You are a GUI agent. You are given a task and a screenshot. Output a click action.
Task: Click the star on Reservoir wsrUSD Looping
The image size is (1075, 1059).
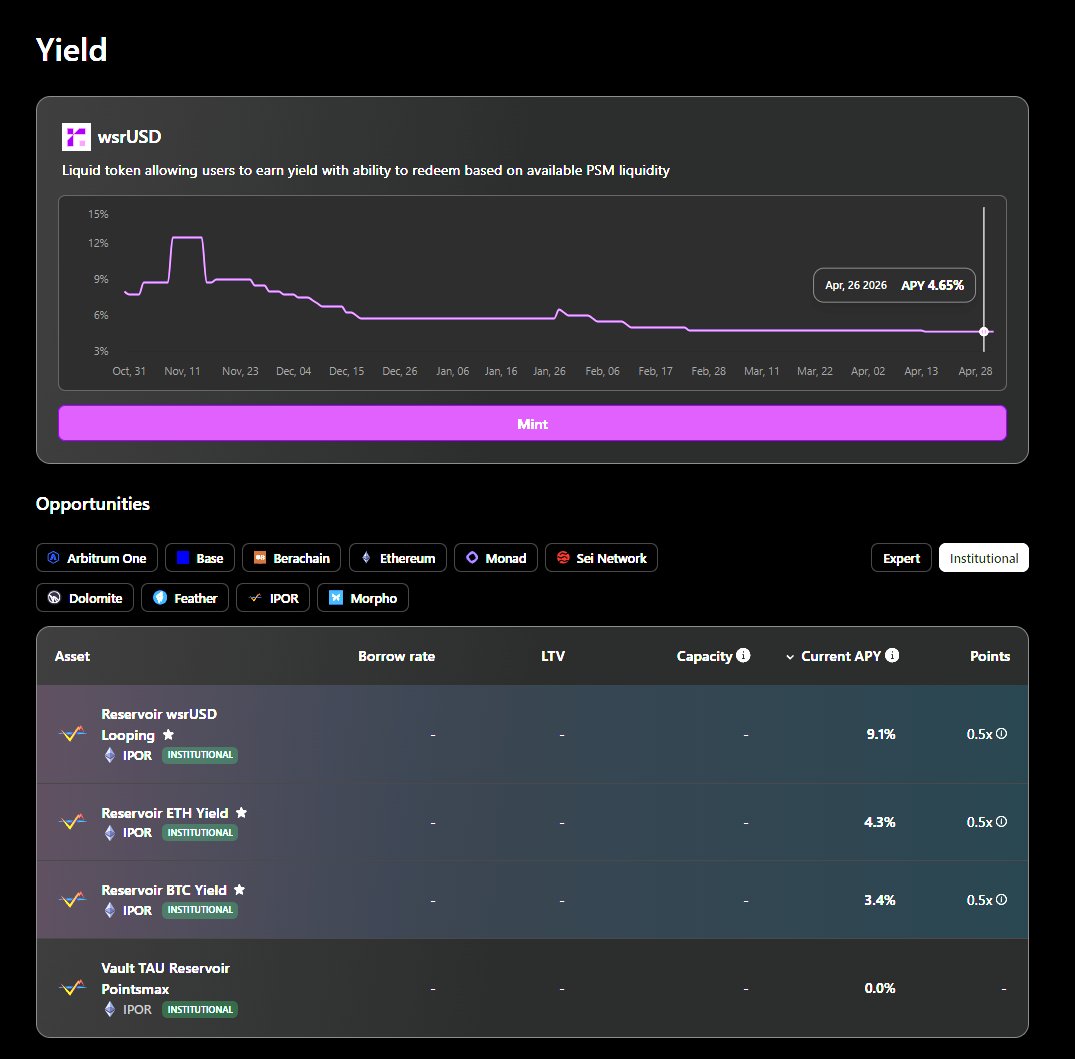pos(168,735)
